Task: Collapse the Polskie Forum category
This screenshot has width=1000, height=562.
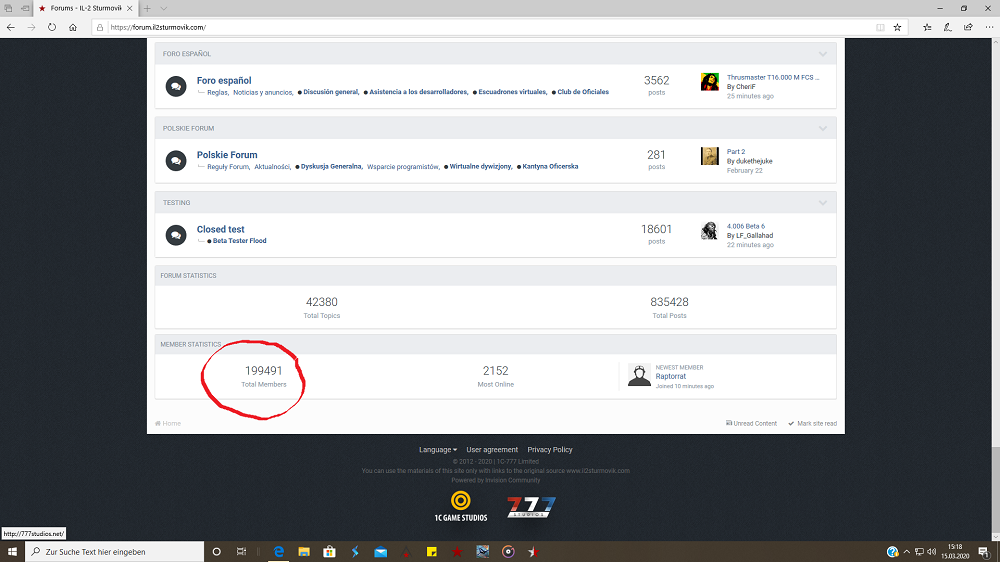Action: click(823, 129)
